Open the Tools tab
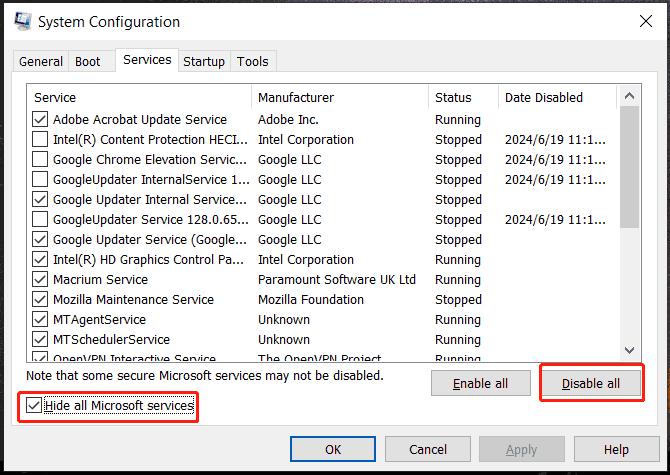 (x=253, y=62)
